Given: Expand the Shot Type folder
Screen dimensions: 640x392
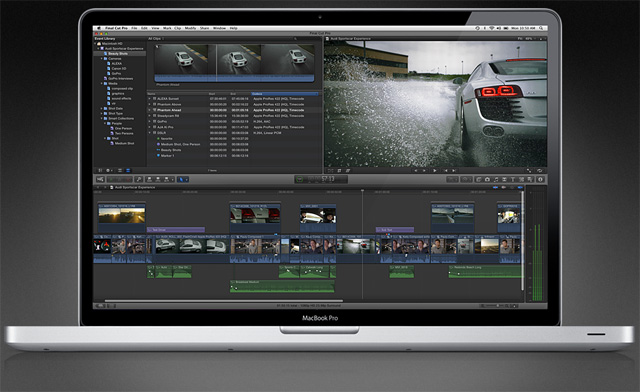Looking at the screenshot, I should [x=102, y=113].
